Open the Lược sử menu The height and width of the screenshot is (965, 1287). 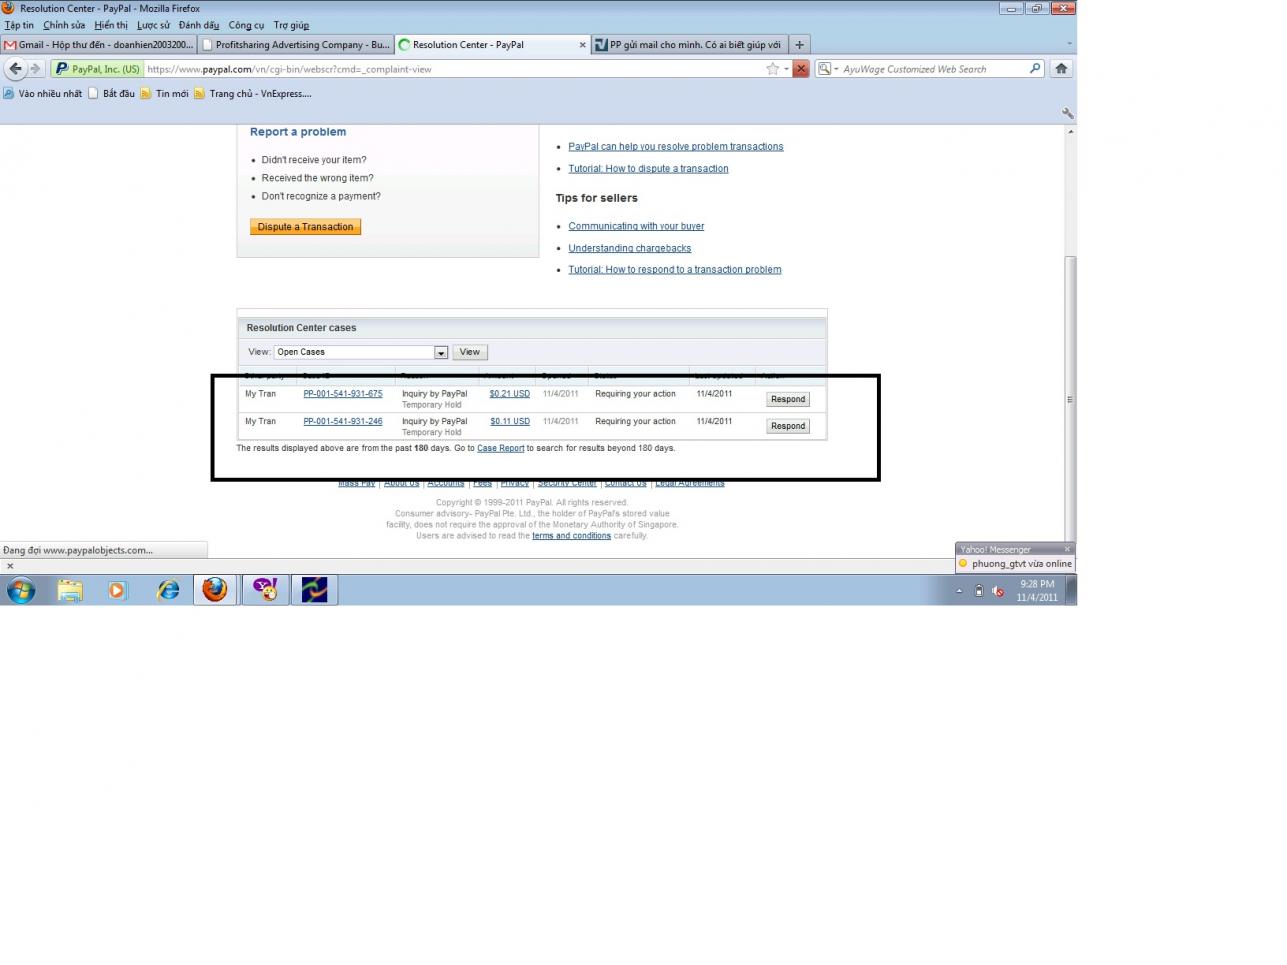[153, 25]
